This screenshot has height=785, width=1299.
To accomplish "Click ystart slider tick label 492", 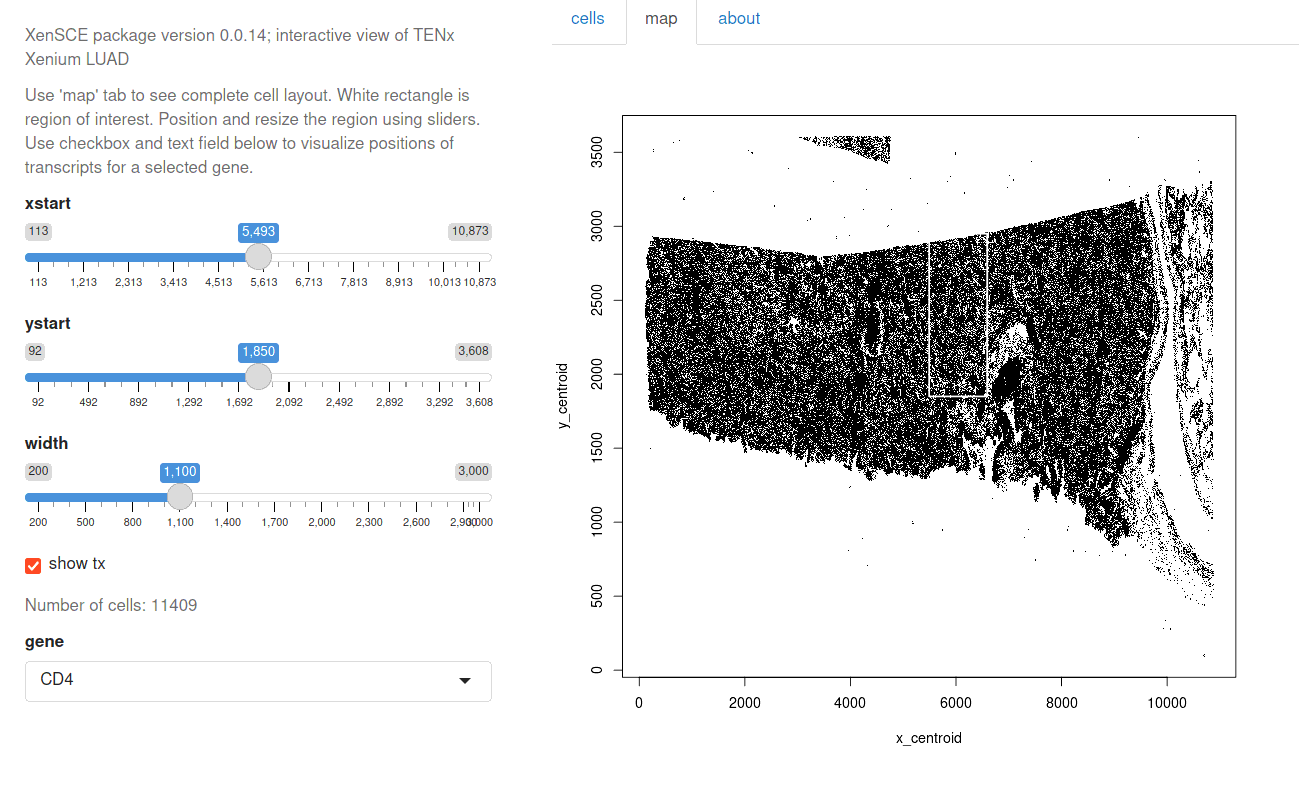I will point(88,402).
